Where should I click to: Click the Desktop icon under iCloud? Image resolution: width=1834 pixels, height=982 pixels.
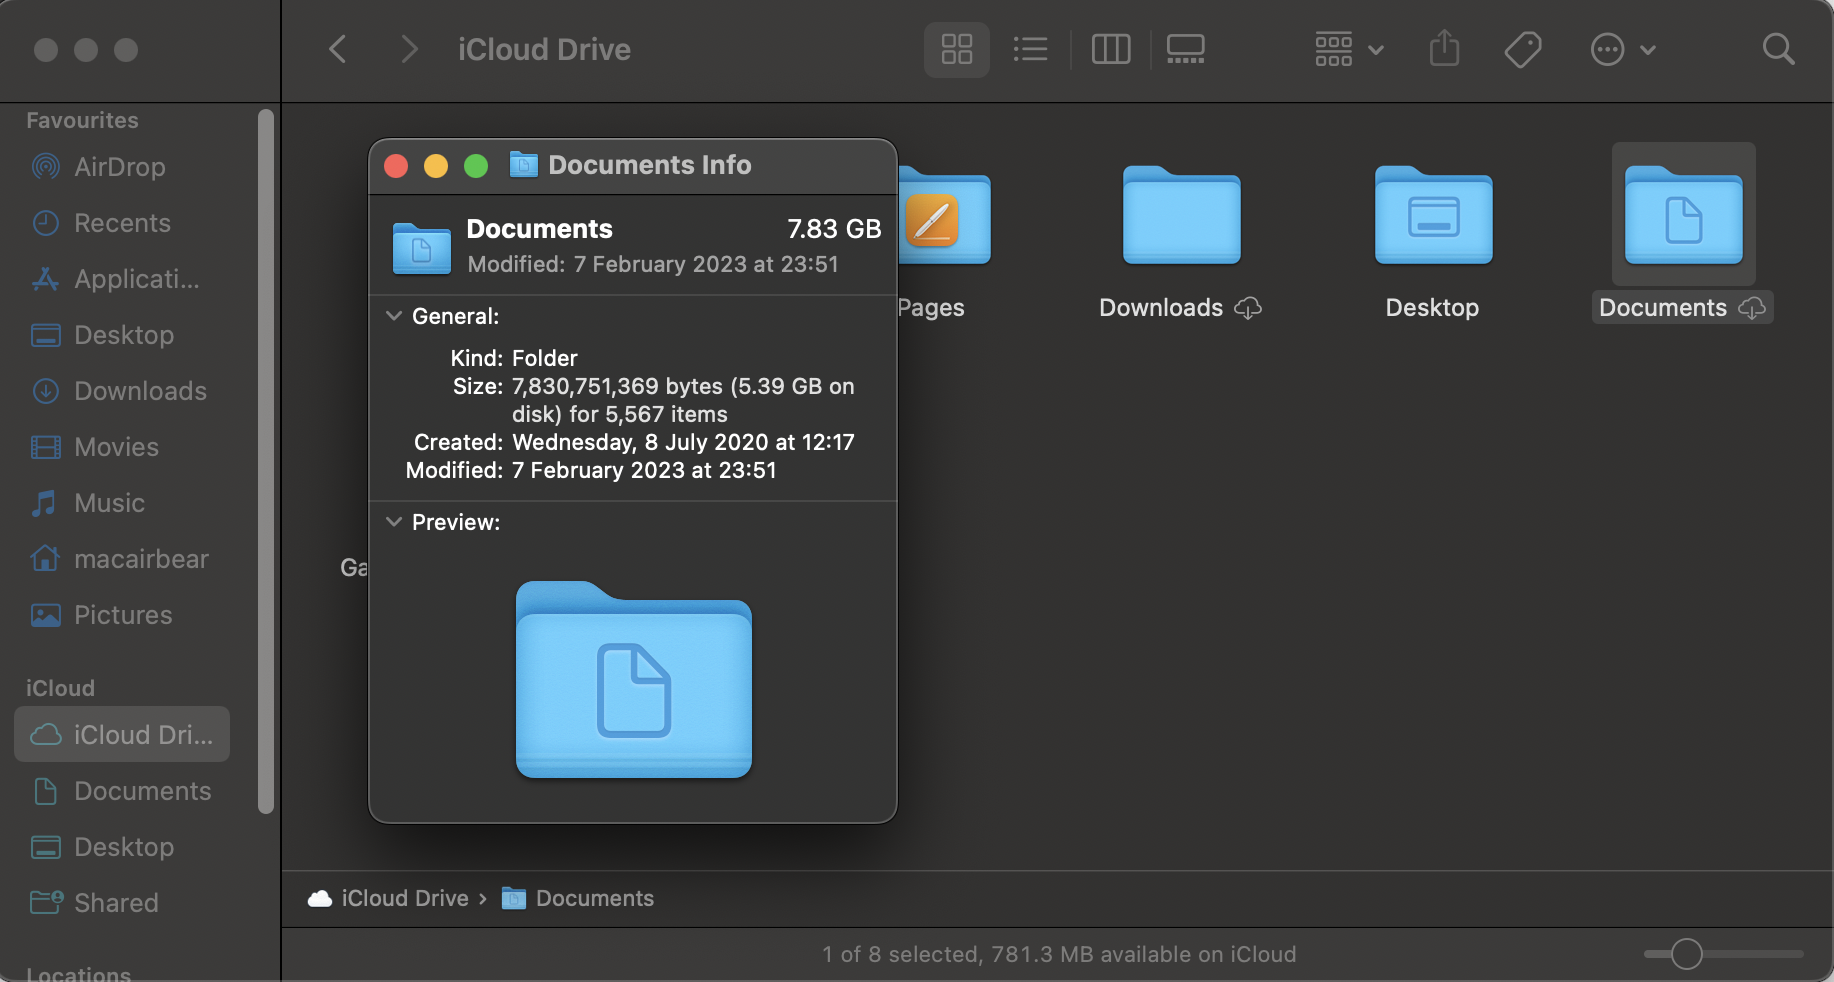click(x=46, y=847)
